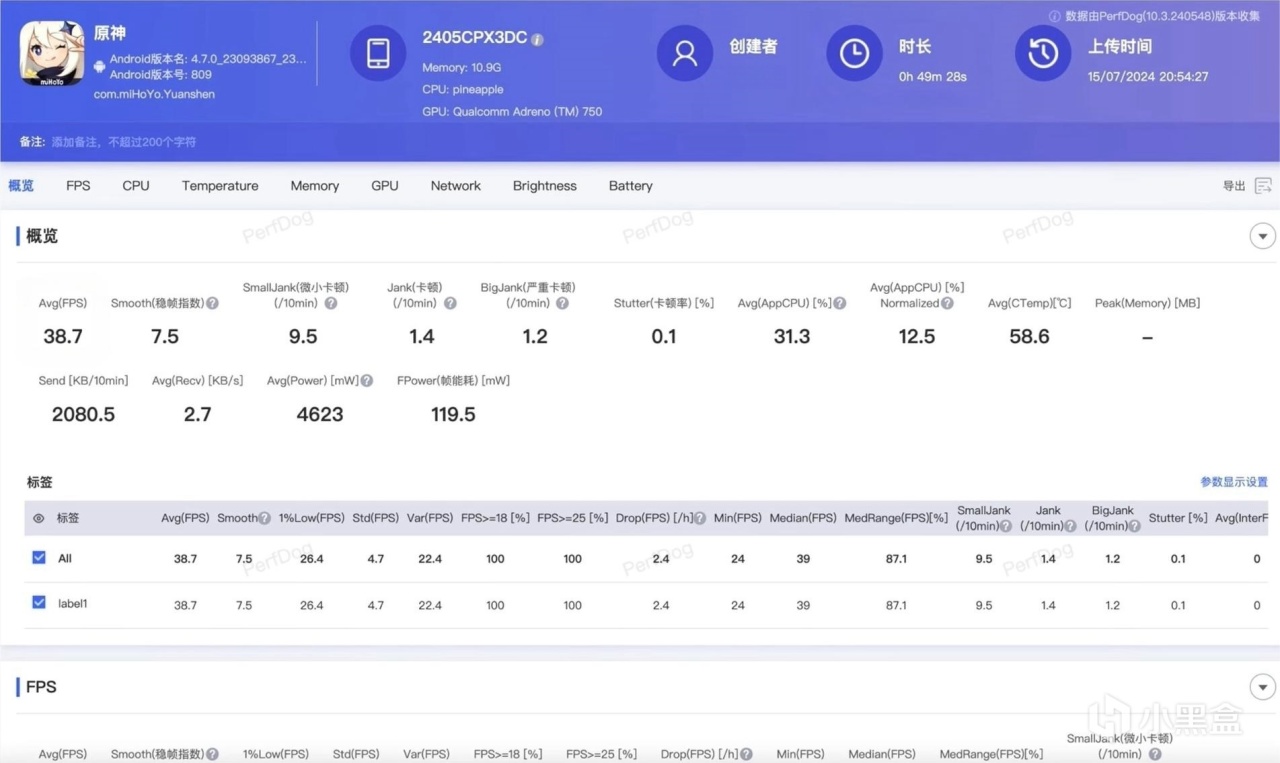Open help for Jank(卡顿) in overview metrics
This screenshot has width=1280, height=763.
click(450, 303)
